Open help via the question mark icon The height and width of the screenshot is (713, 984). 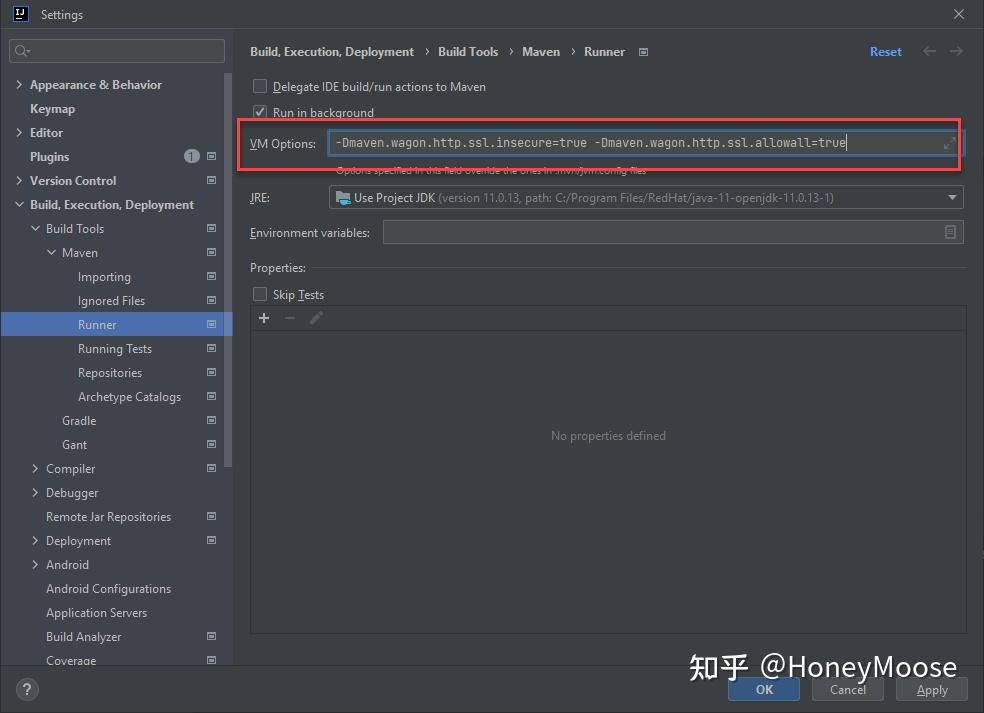[26, 690]
